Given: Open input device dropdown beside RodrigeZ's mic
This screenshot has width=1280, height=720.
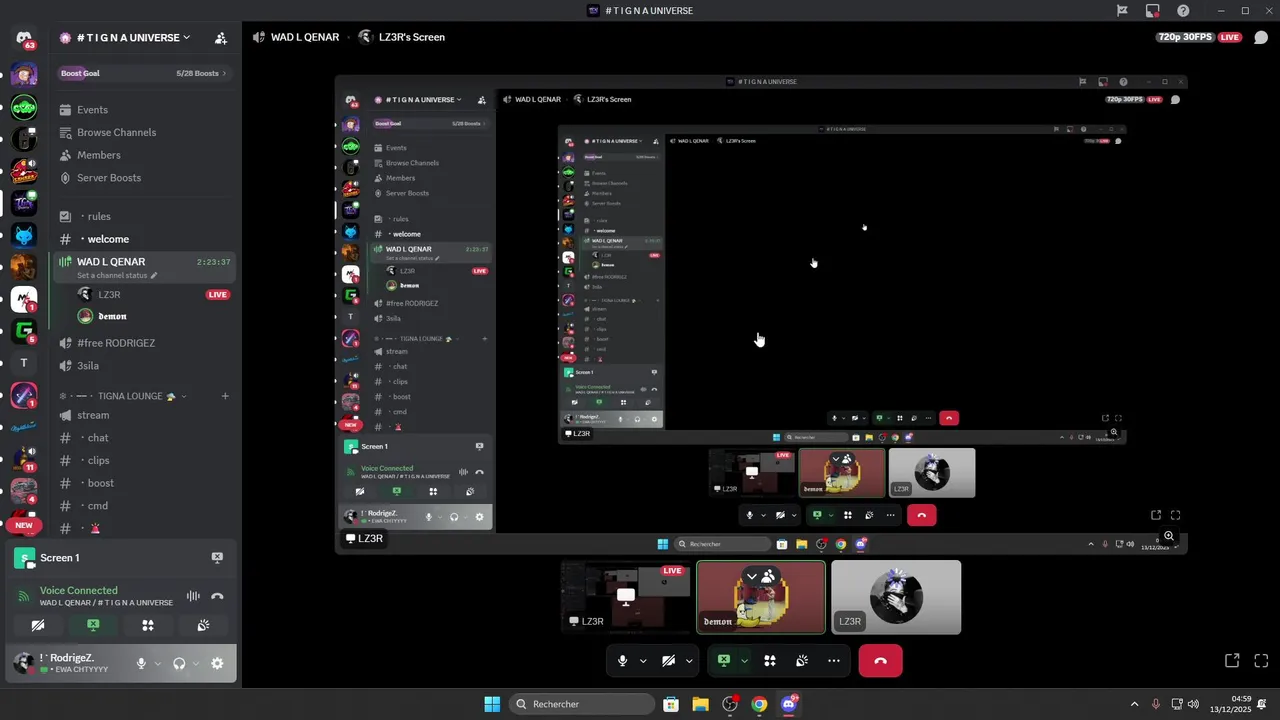Looking at the screenshot, I should tap(157, 663).
